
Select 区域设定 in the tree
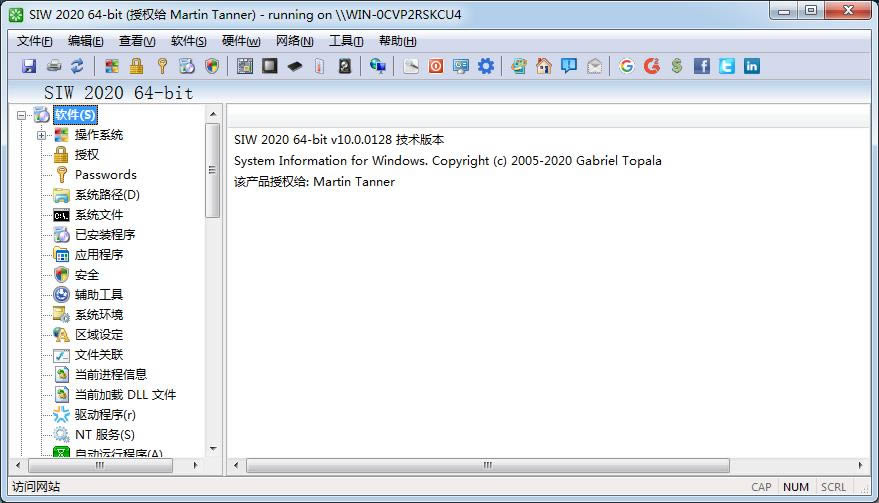(x=99, y=335)
